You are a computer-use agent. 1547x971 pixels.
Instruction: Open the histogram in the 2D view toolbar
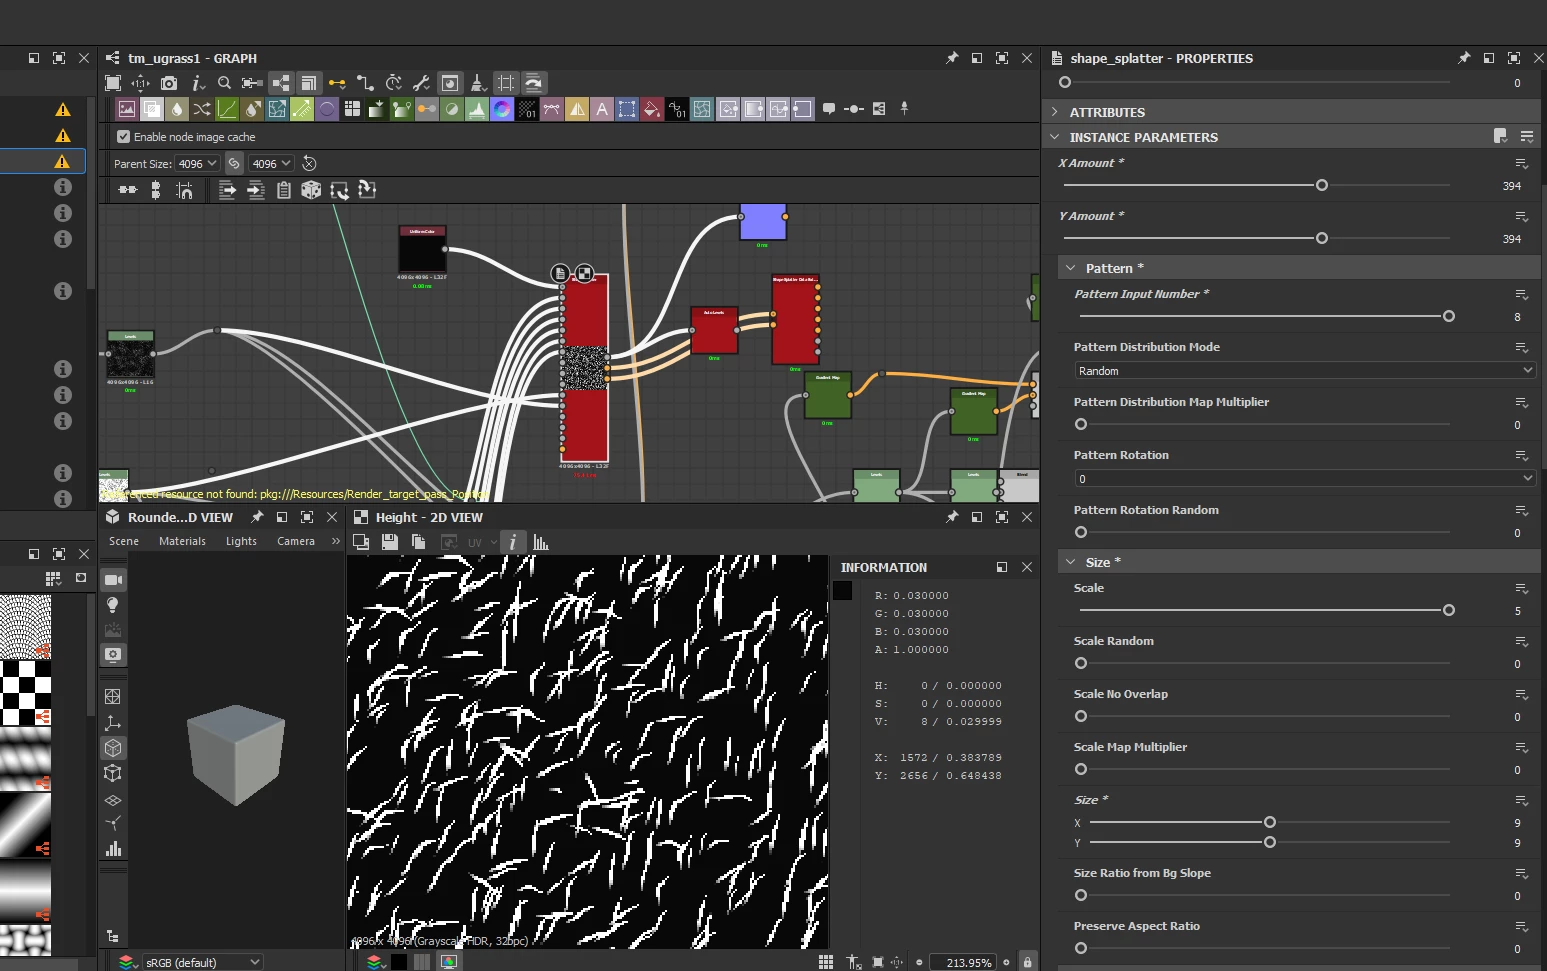[x=541, y=542]
